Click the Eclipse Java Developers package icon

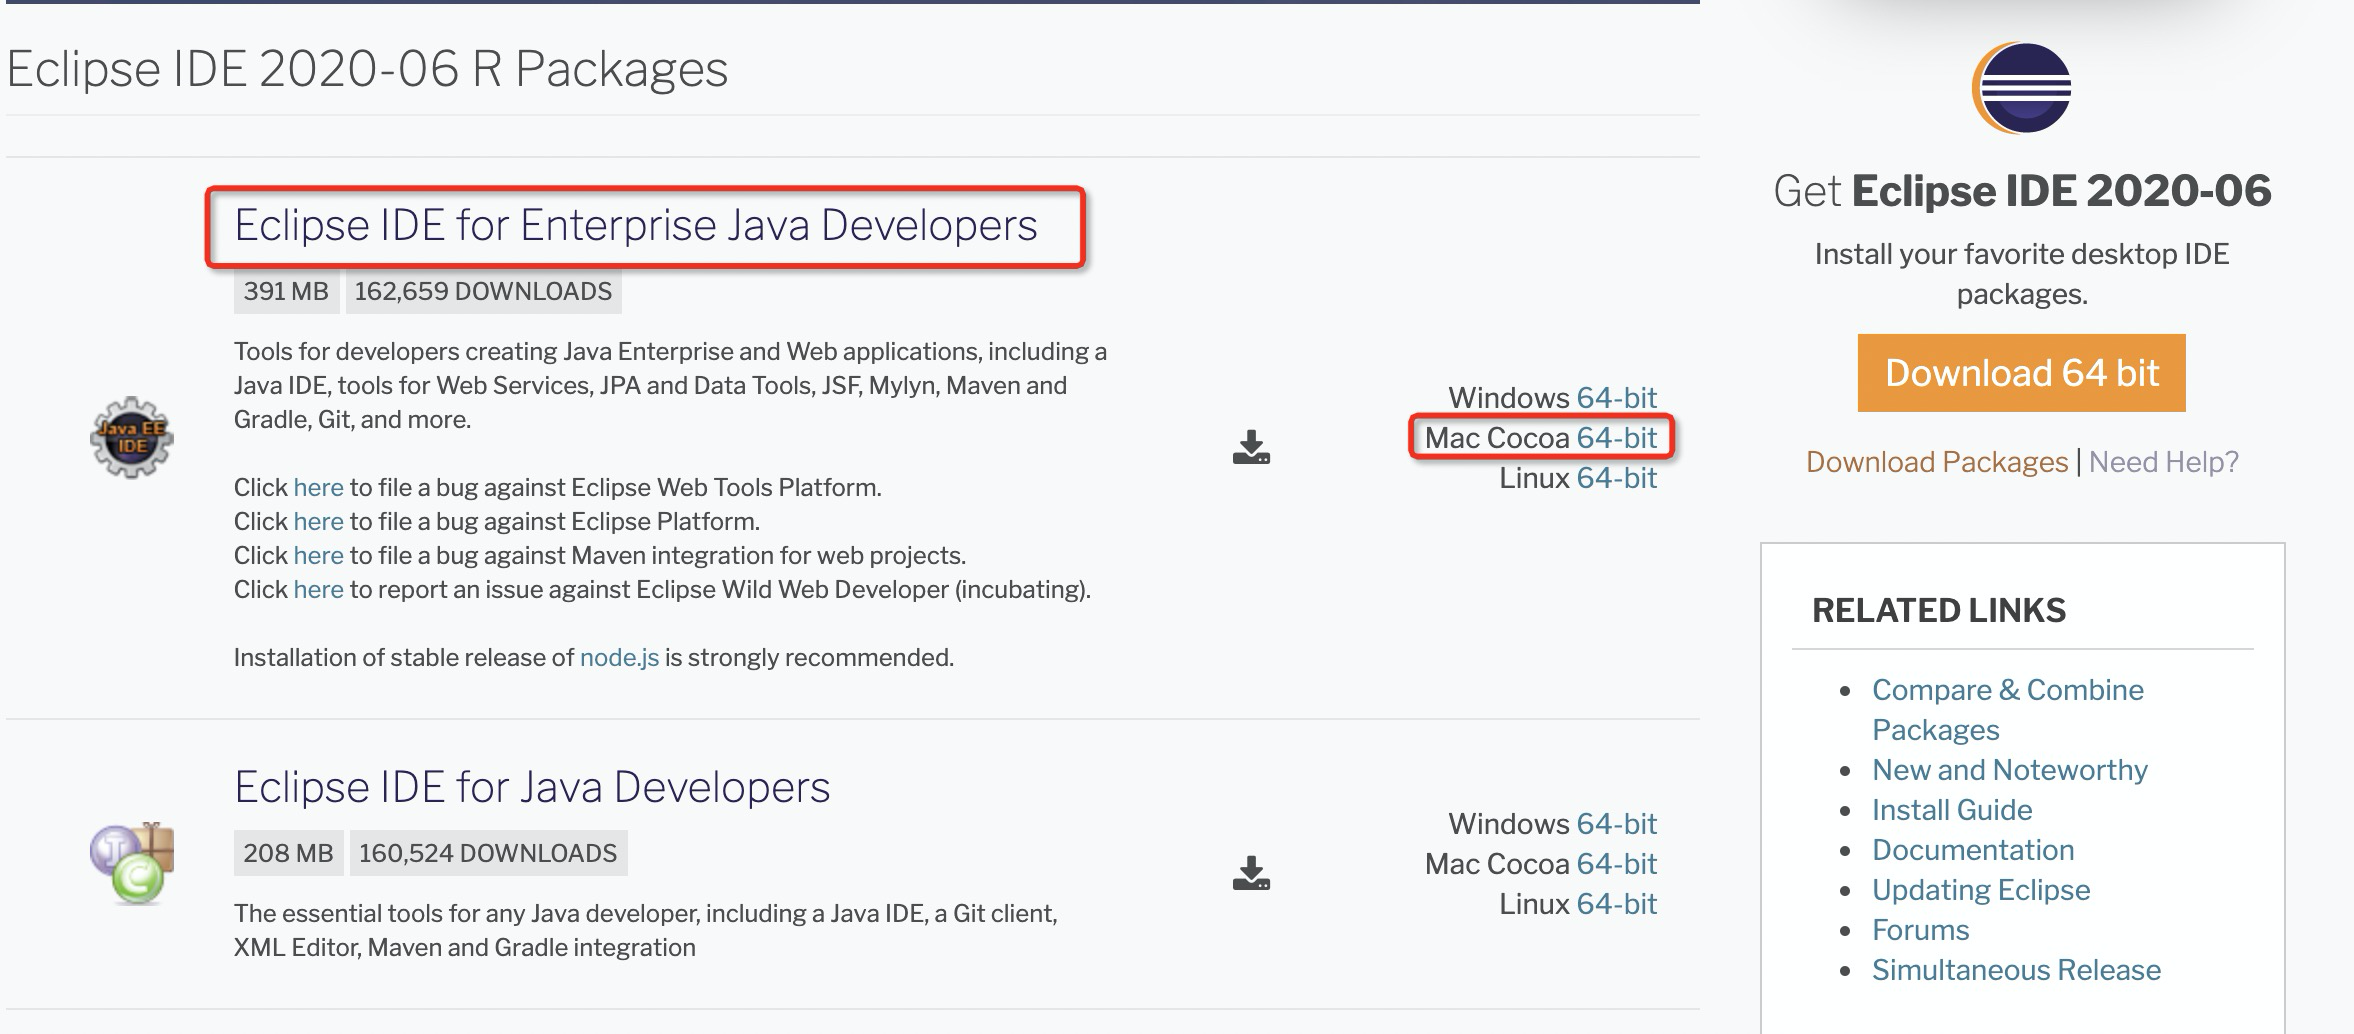coord(132,863)
